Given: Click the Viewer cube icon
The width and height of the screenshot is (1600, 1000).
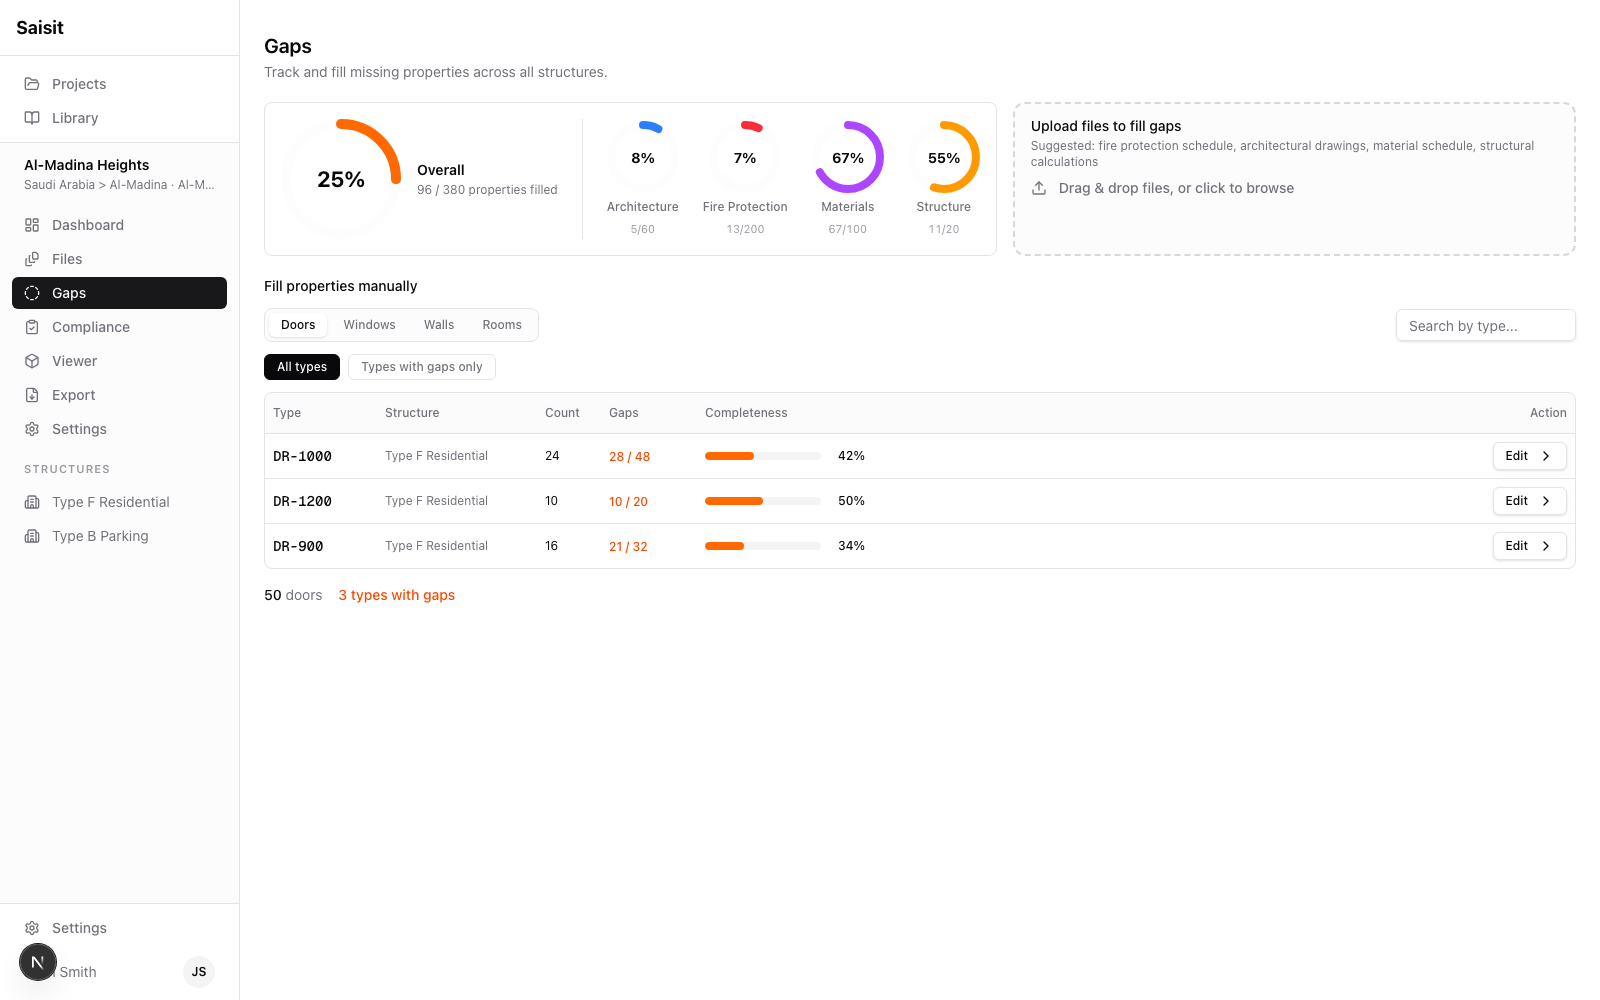Looking at the screenshot, I should coord(32,361).
